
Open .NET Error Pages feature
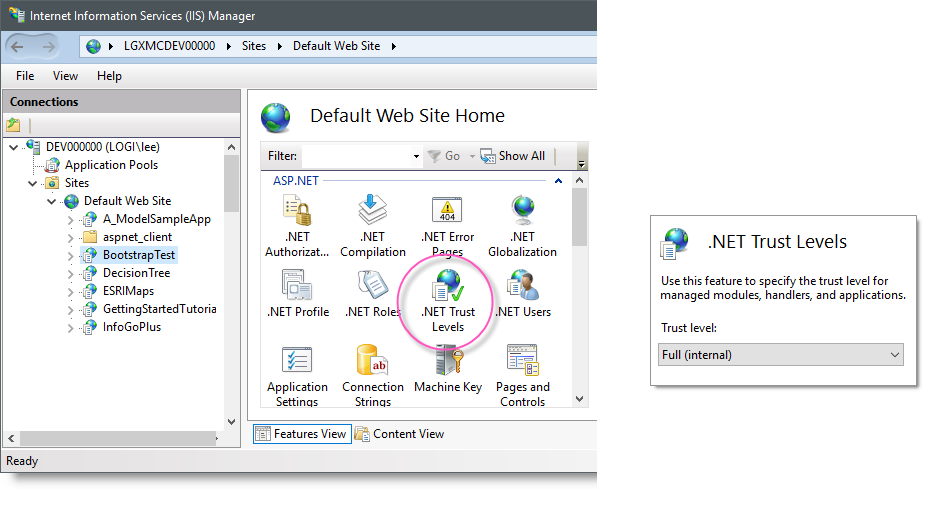coord(448,226)
